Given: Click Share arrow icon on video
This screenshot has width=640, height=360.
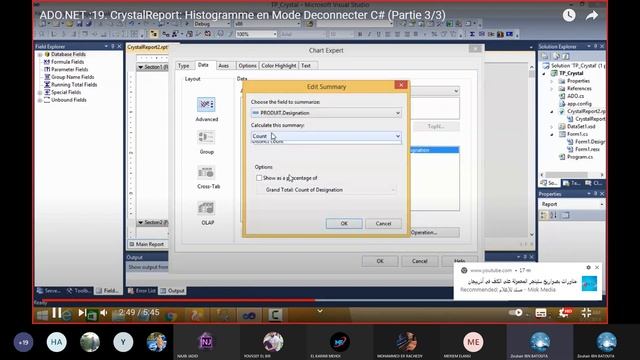Looking at the screenshot, I should tap(592, 16).
